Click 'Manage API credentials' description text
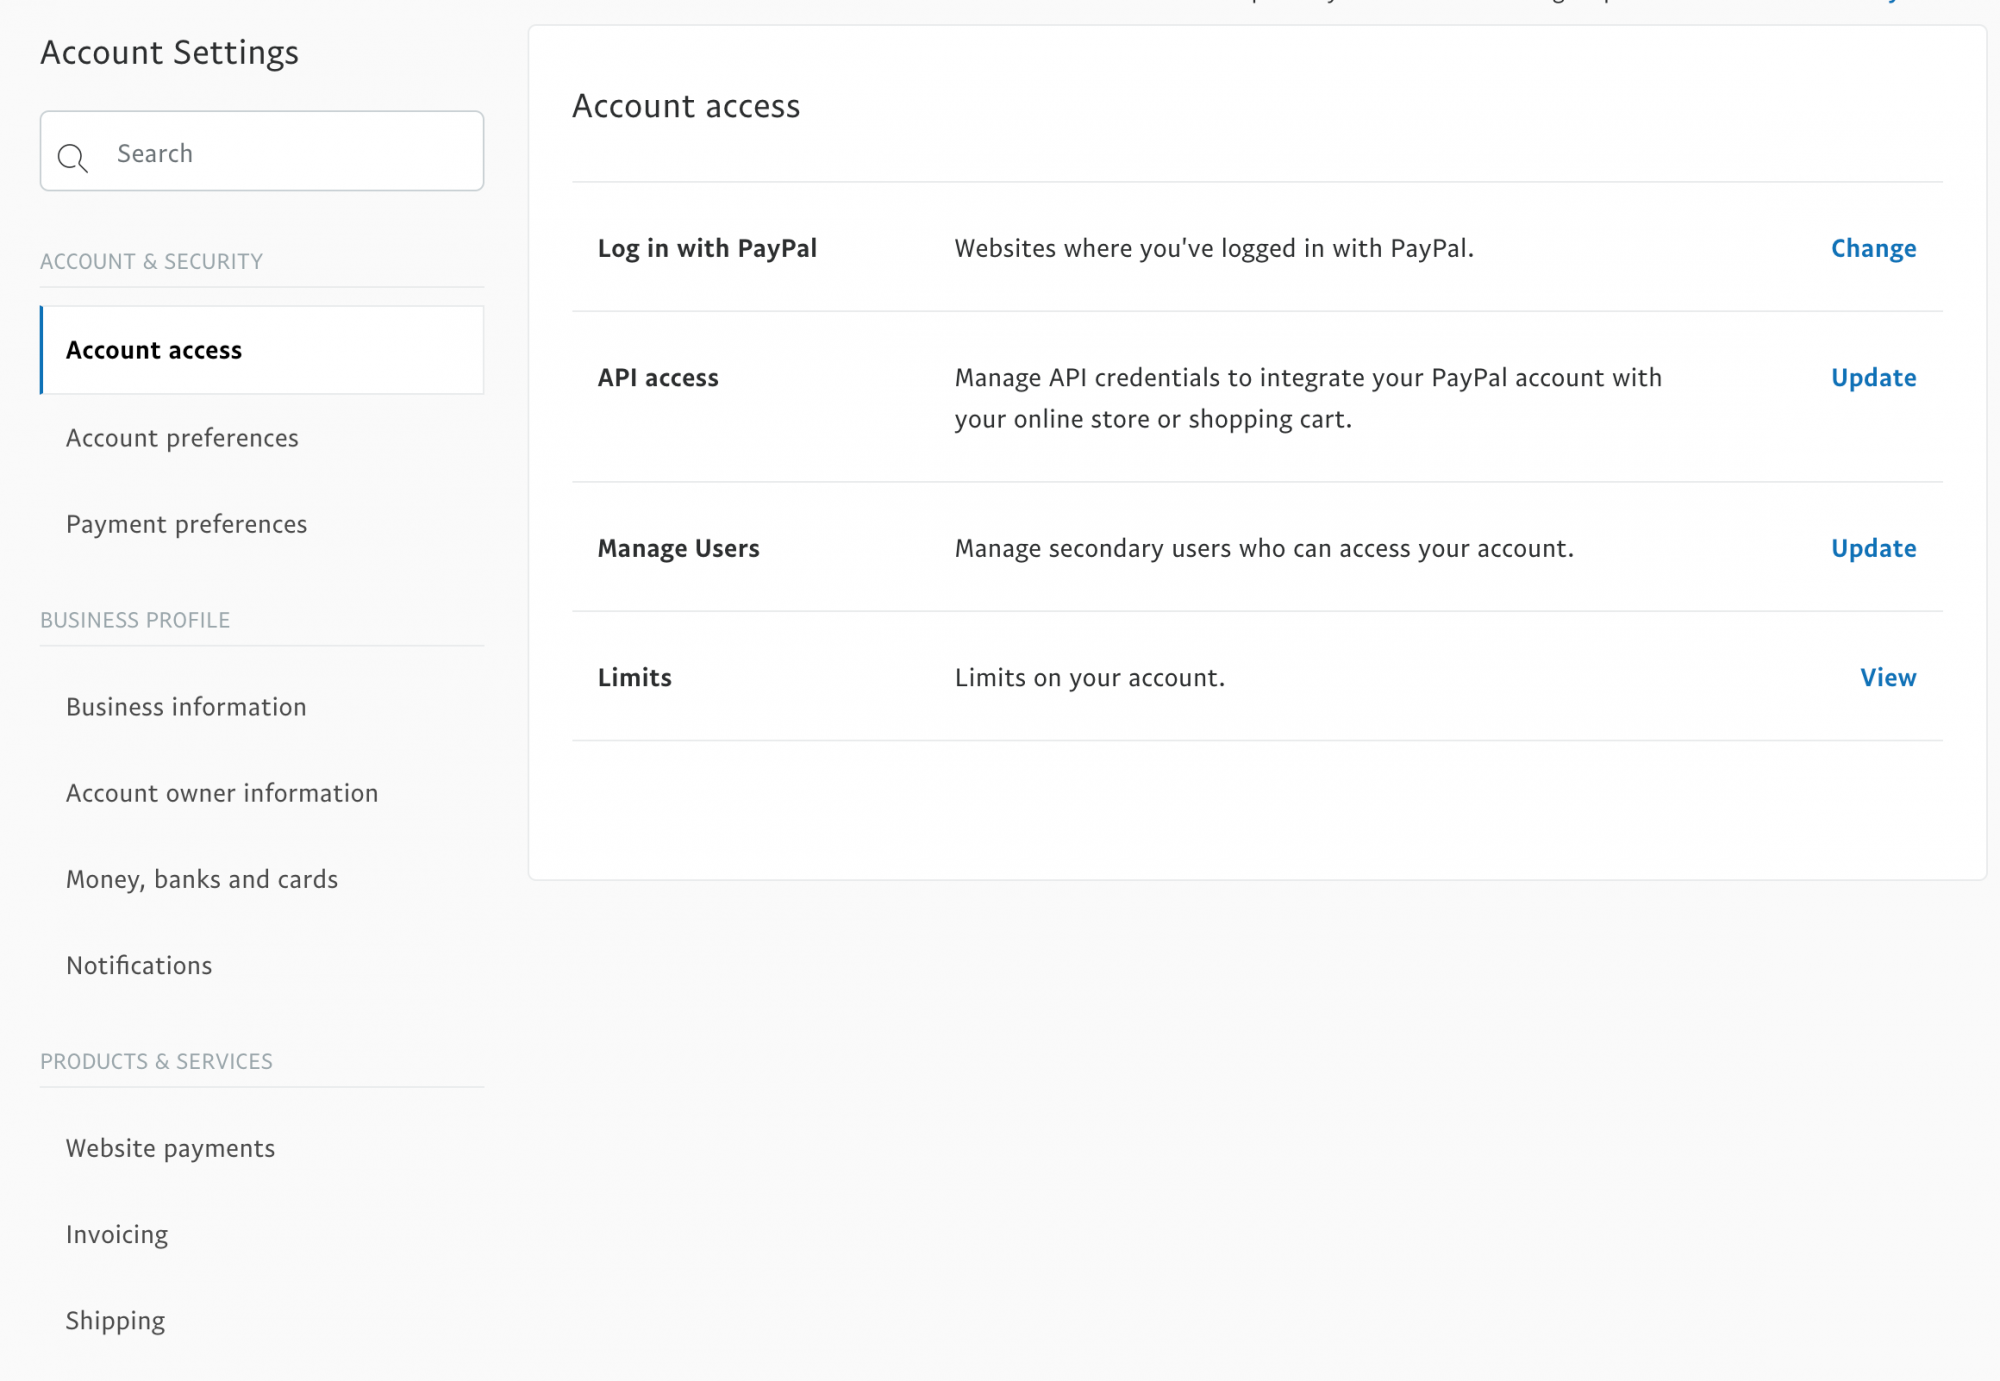Screen dimensions: 2000x1381 [x=1308, y=398]
